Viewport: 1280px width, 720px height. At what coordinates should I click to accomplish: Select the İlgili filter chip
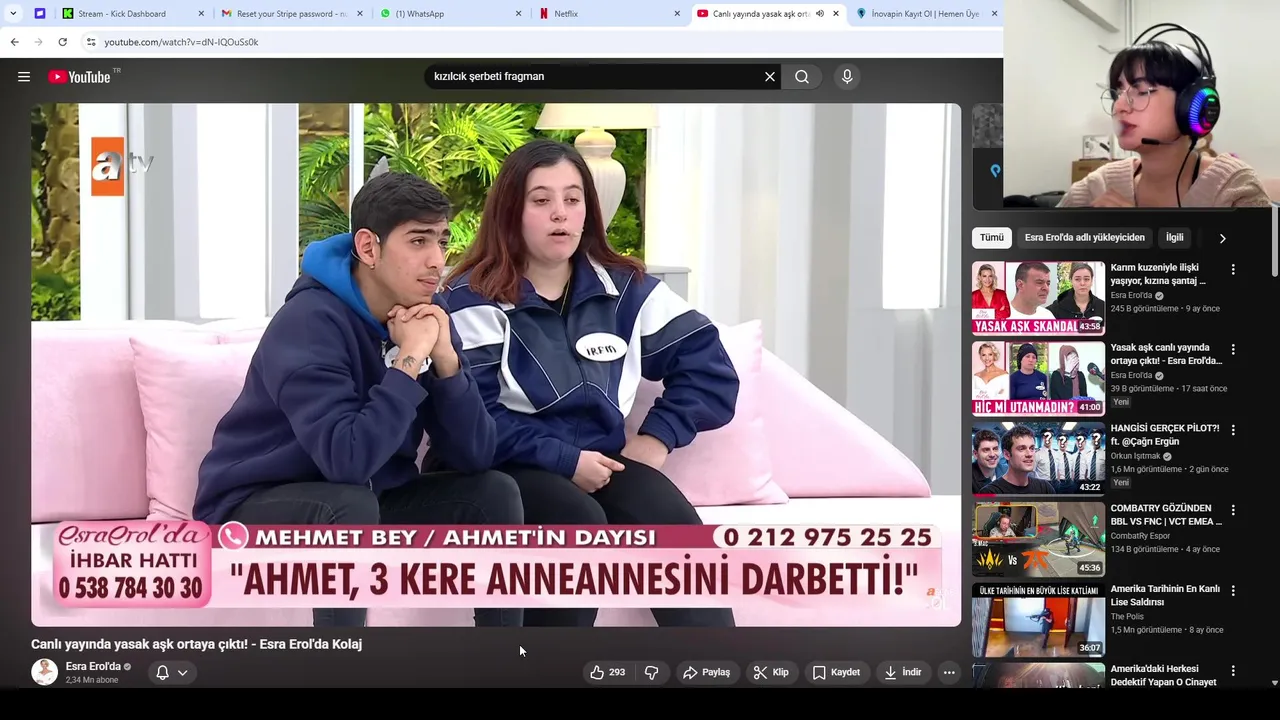point(1174,238)
